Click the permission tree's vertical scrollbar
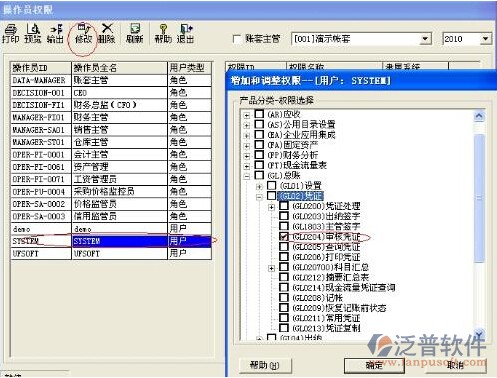The height and width of the screenshot is (378, 497). [x=479, y=223]
